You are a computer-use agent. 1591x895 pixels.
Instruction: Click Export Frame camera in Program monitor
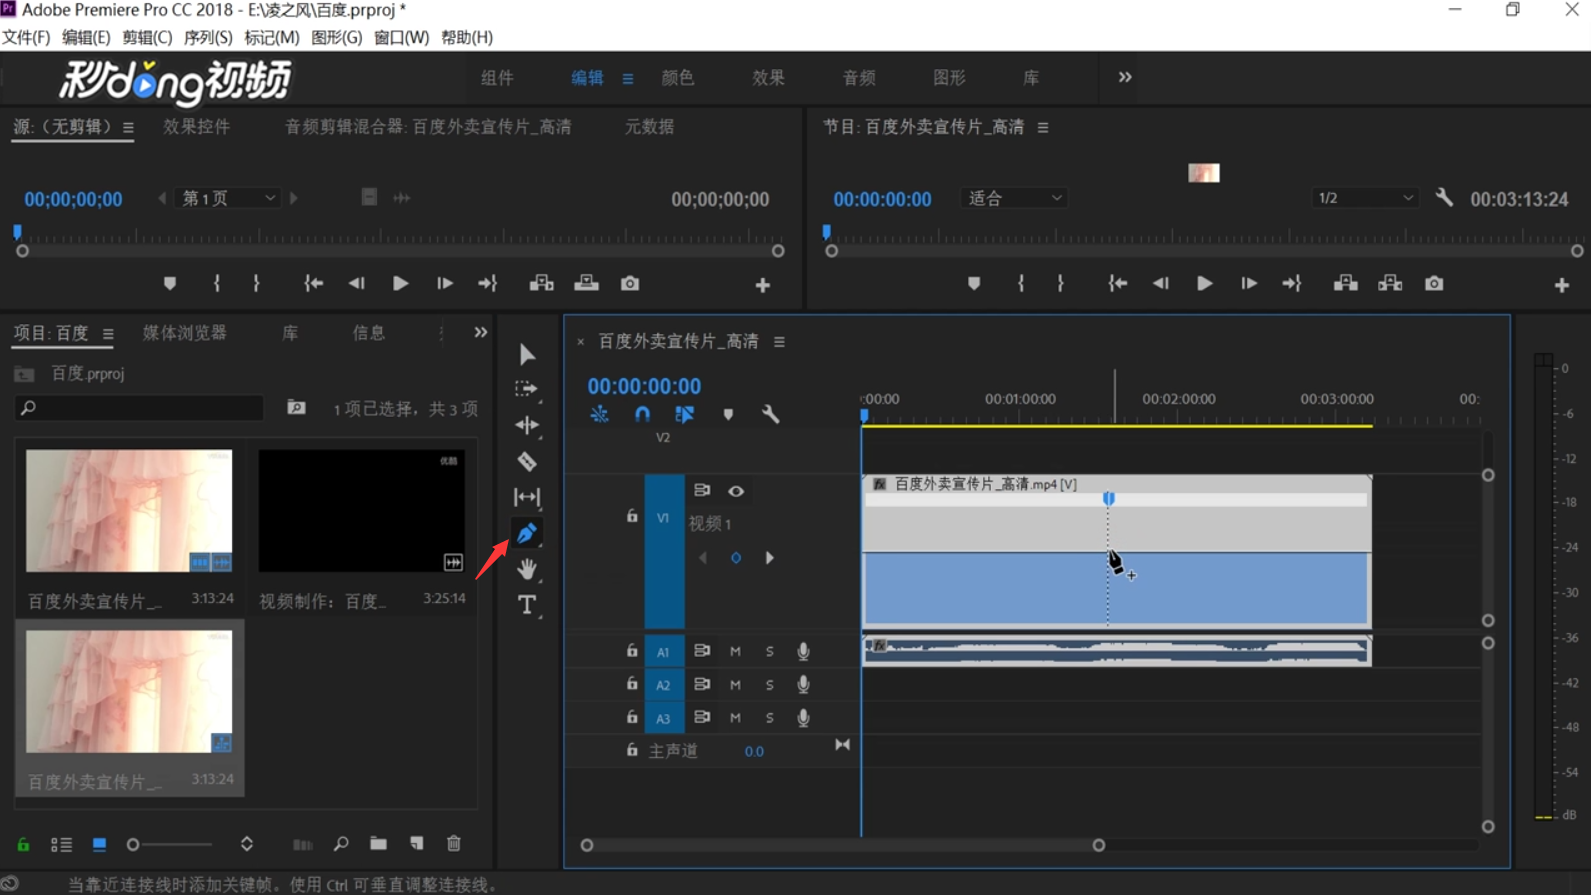click(x=1434, y=284)
